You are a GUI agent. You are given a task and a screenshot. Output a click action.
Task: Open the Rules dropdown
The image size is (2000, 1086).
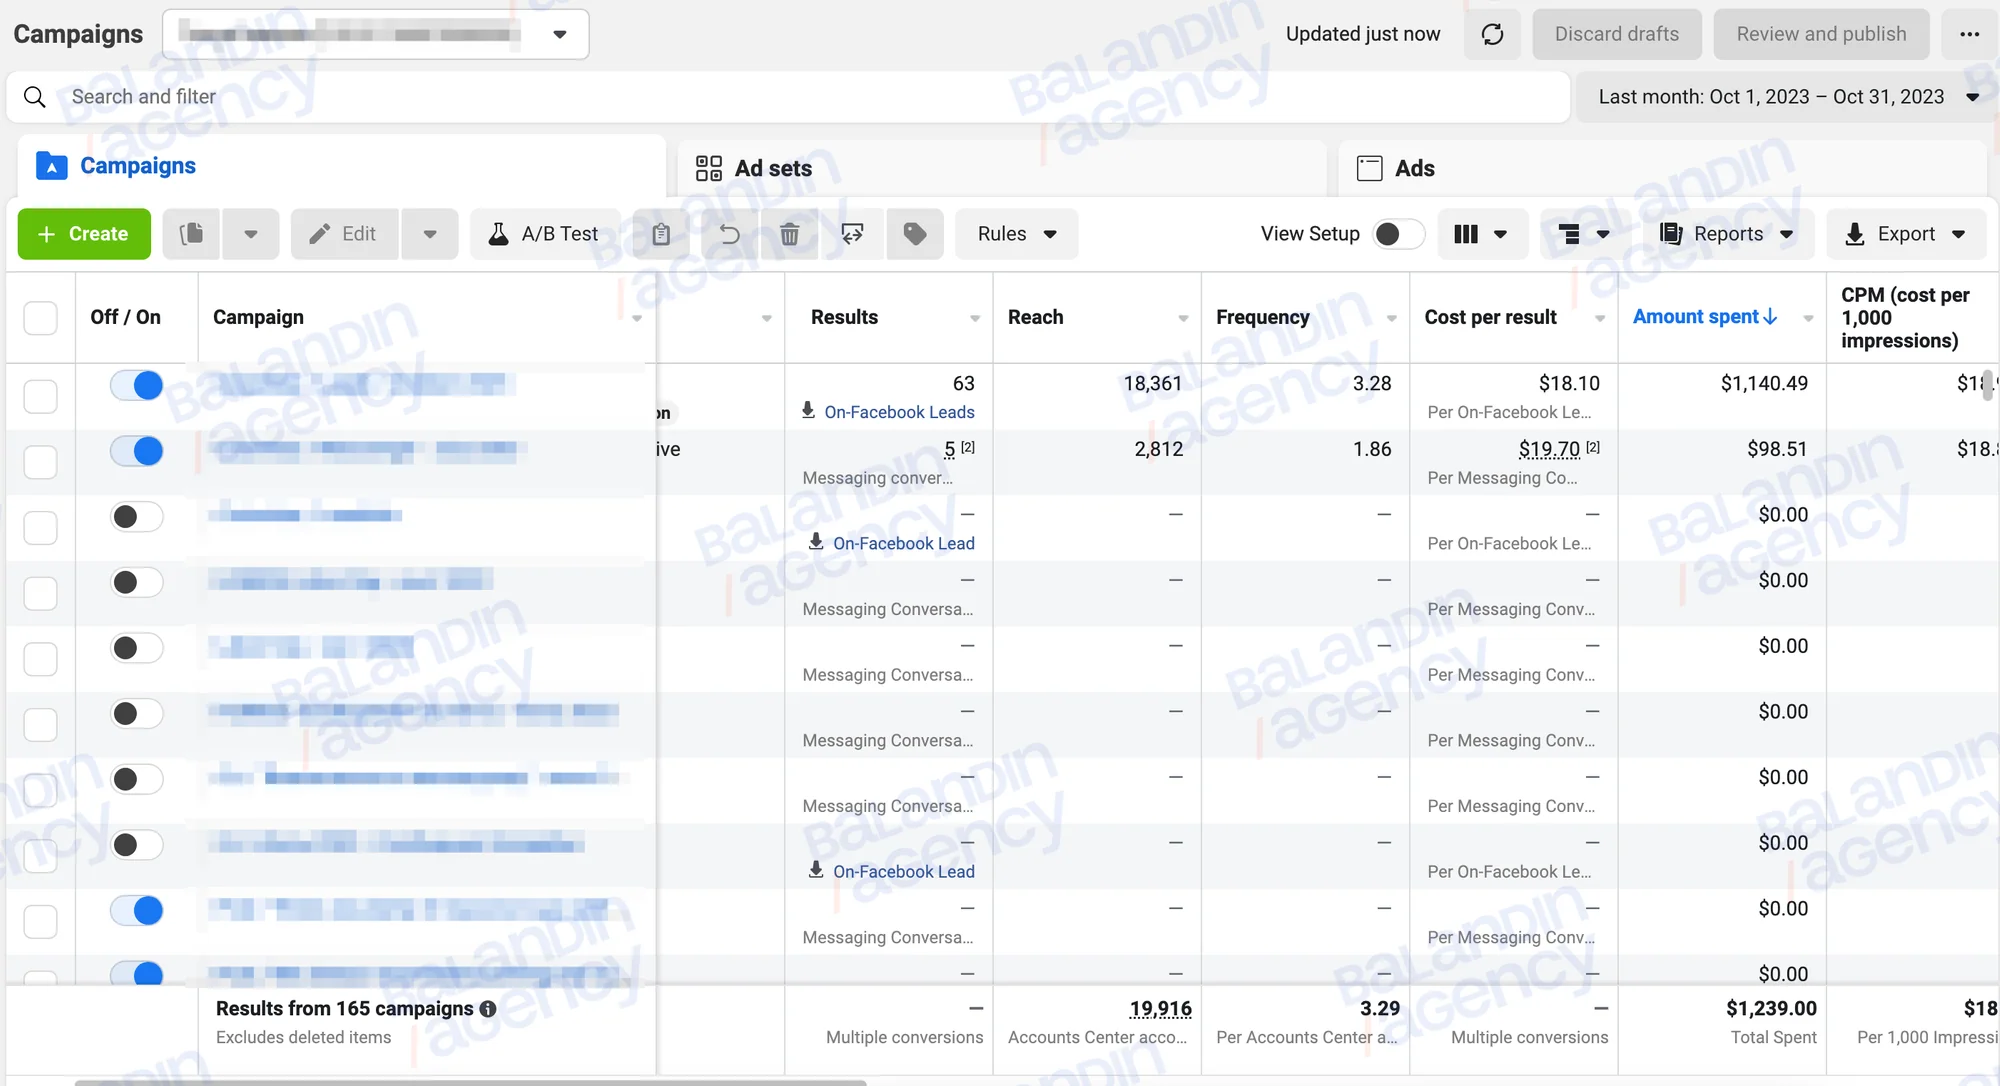pos(1016,234)
